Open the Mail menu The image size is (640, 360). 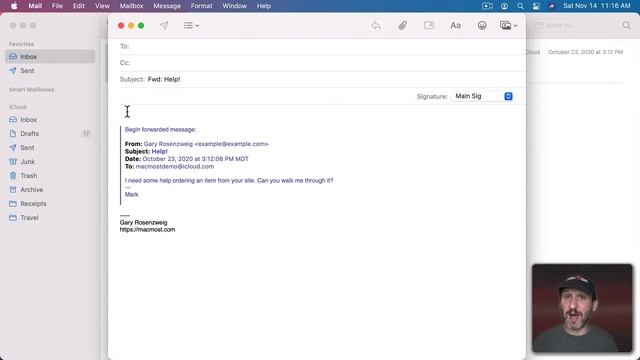click(x=35, y=6)
